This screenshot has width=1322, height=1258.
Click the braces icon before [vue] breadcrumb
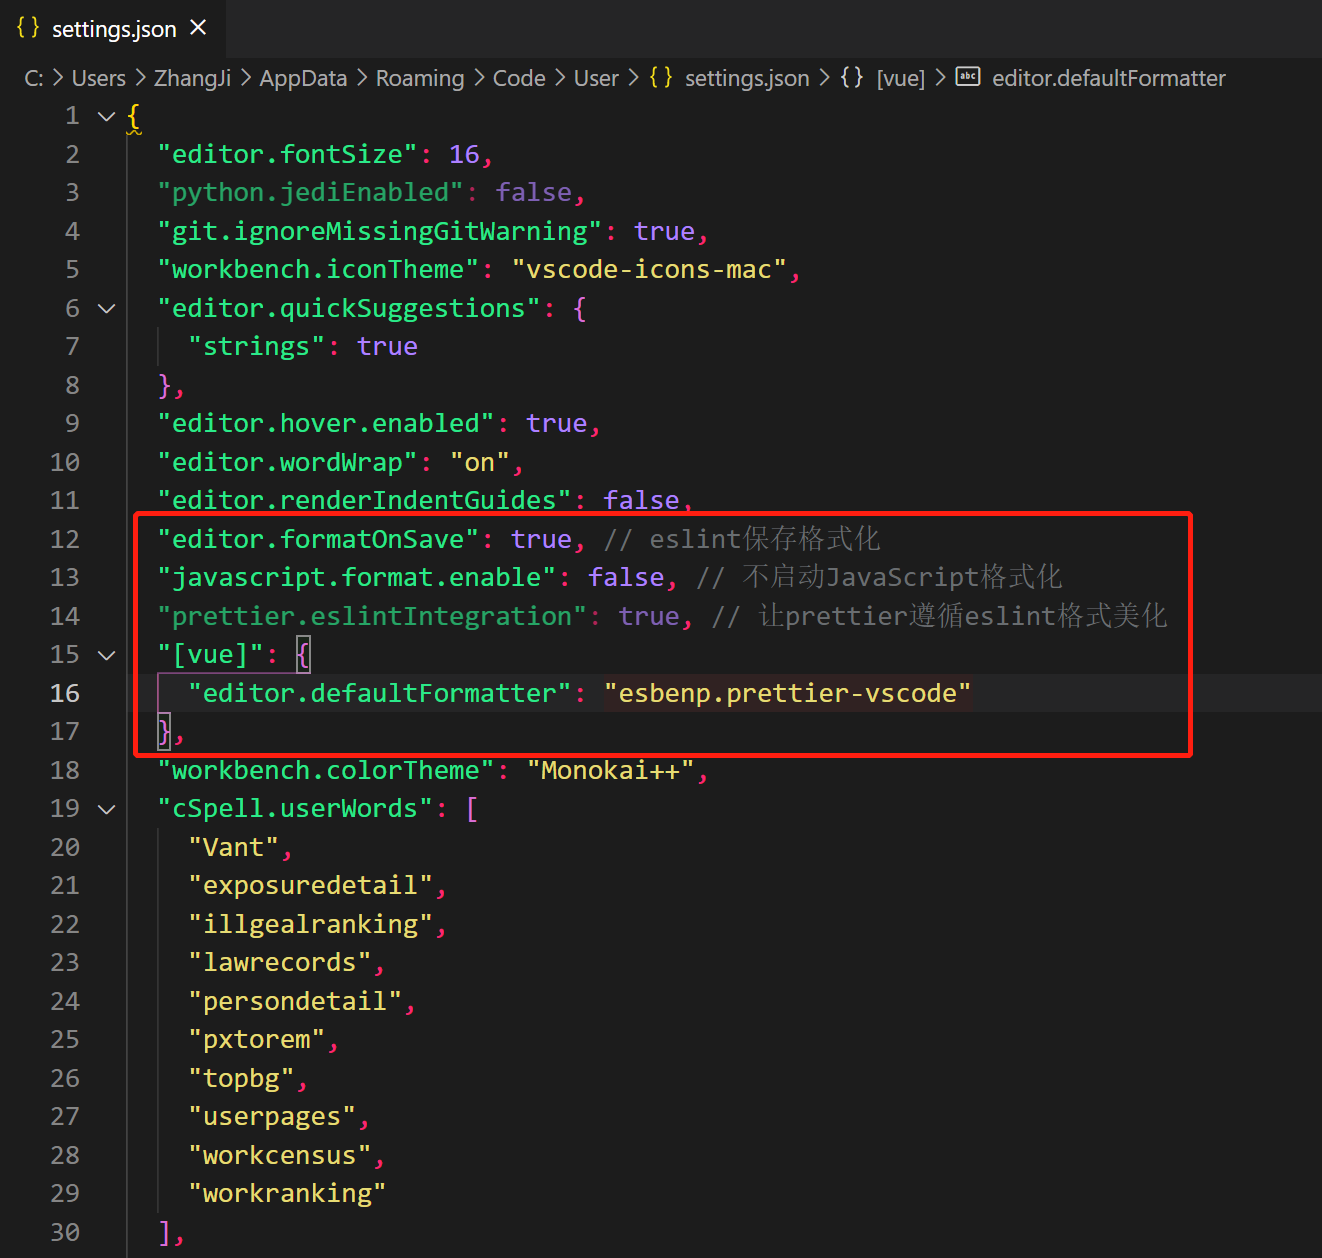click(852, 77)
